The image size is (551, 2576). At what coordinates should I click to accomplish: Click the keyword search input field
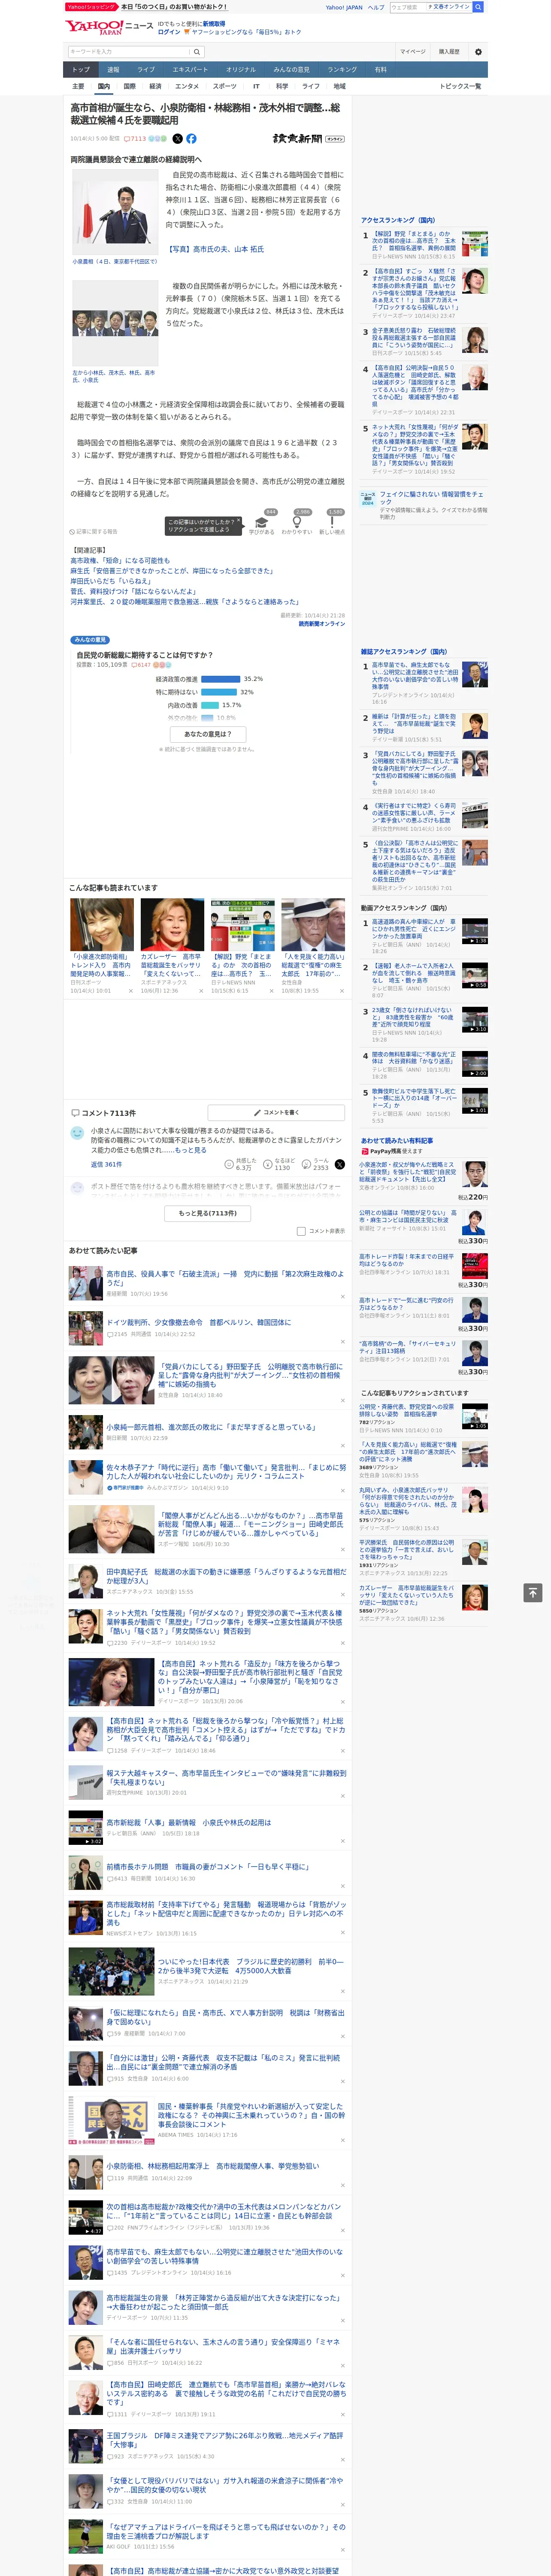pos(129,52)
